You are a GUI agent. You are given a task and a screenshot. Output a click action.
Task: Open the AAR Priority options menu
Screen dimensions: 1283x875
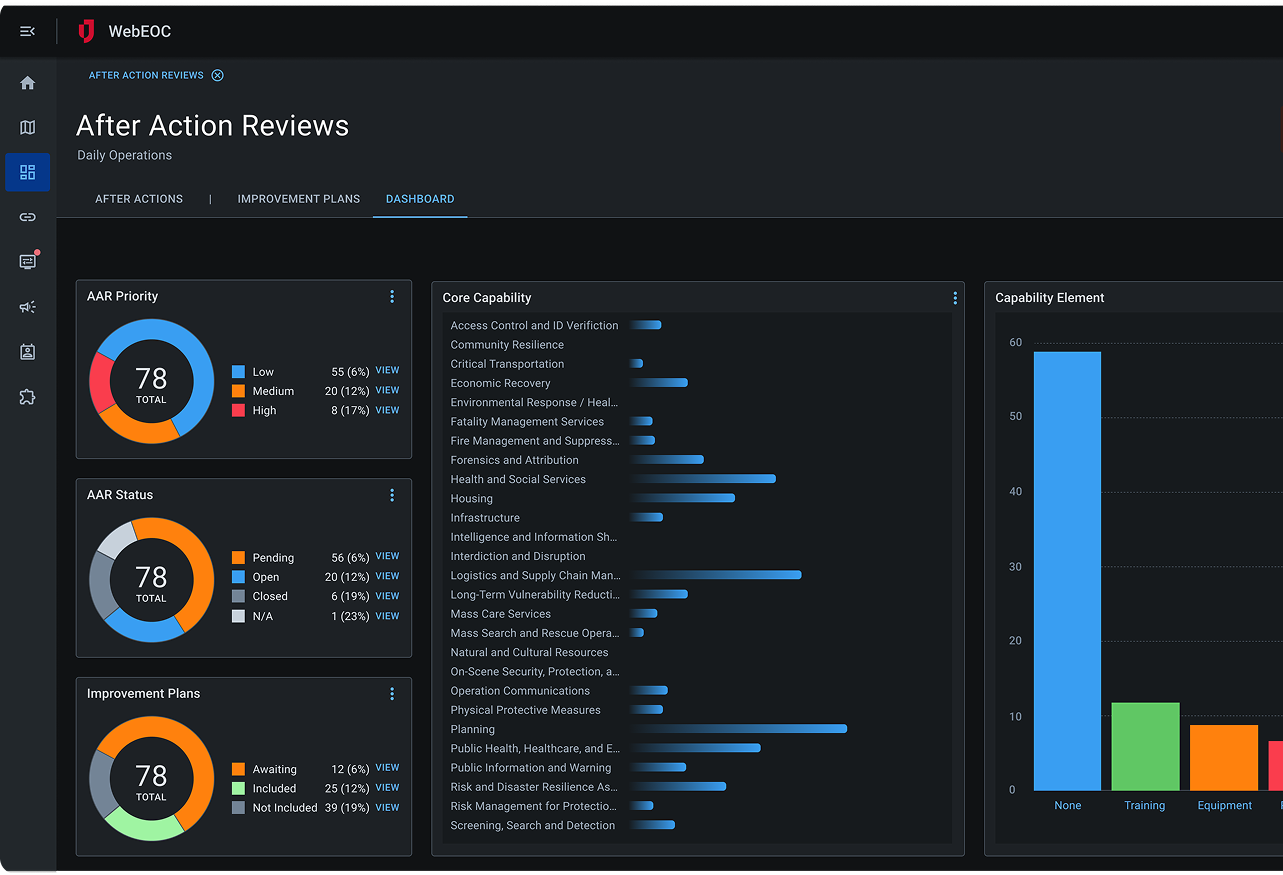pos(392,296)
